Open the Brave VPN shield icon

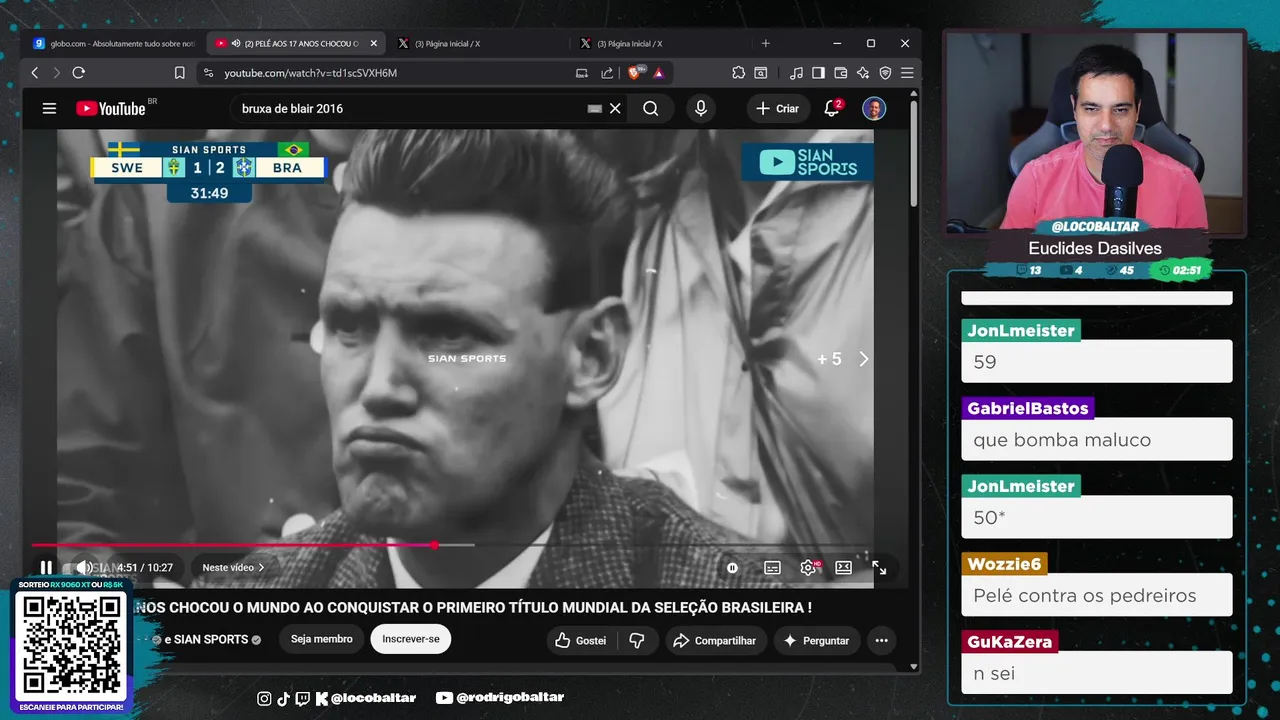[885, 73]
